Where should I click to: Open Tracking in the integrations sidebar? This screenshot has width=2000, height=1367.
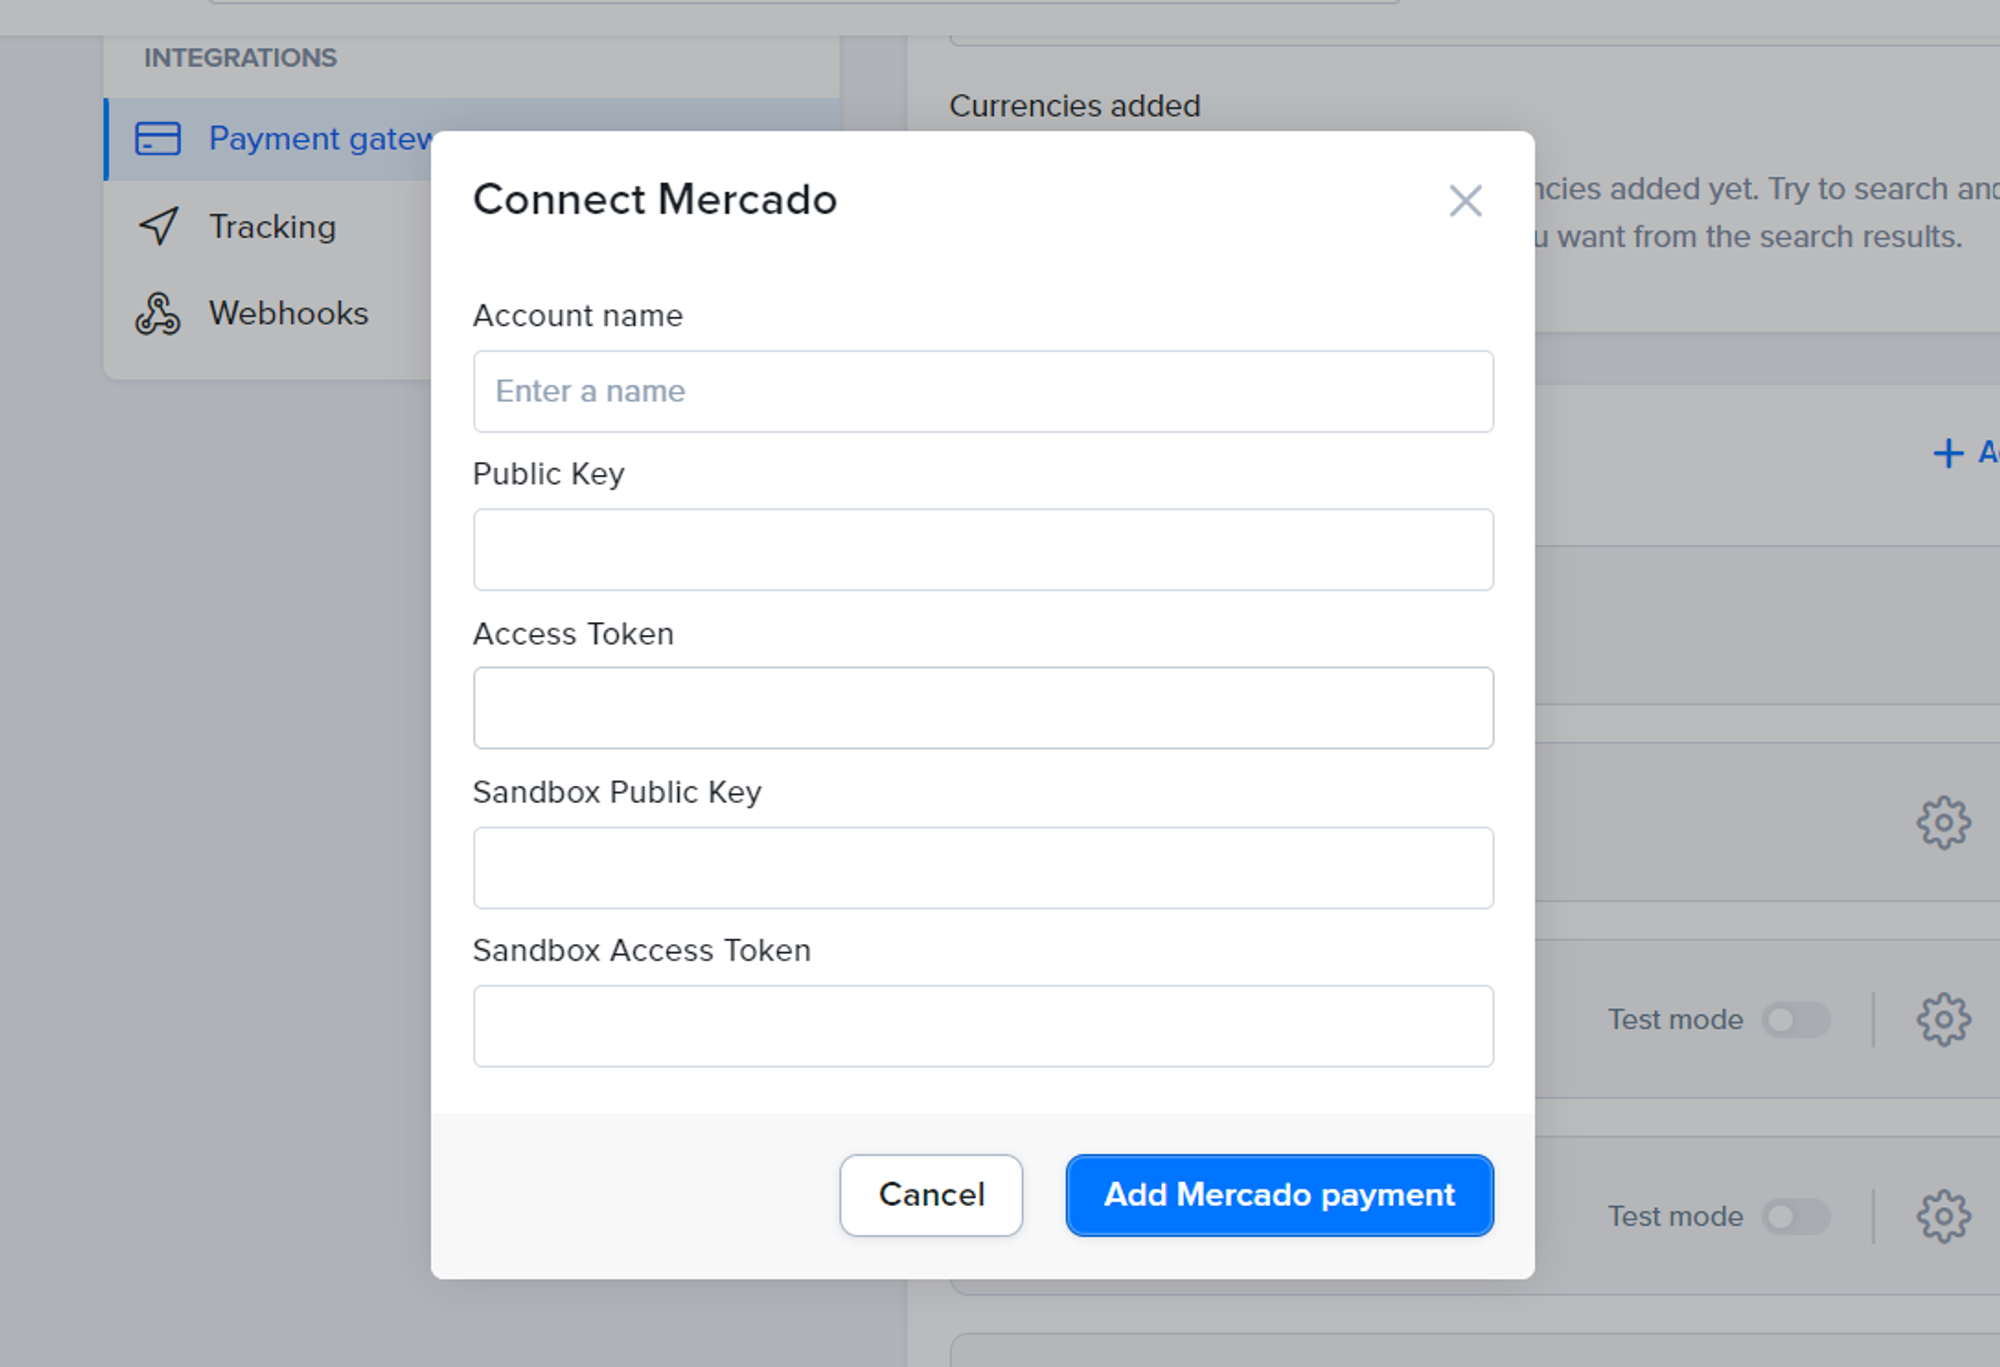pyautogui.click(x=270, y=227)
